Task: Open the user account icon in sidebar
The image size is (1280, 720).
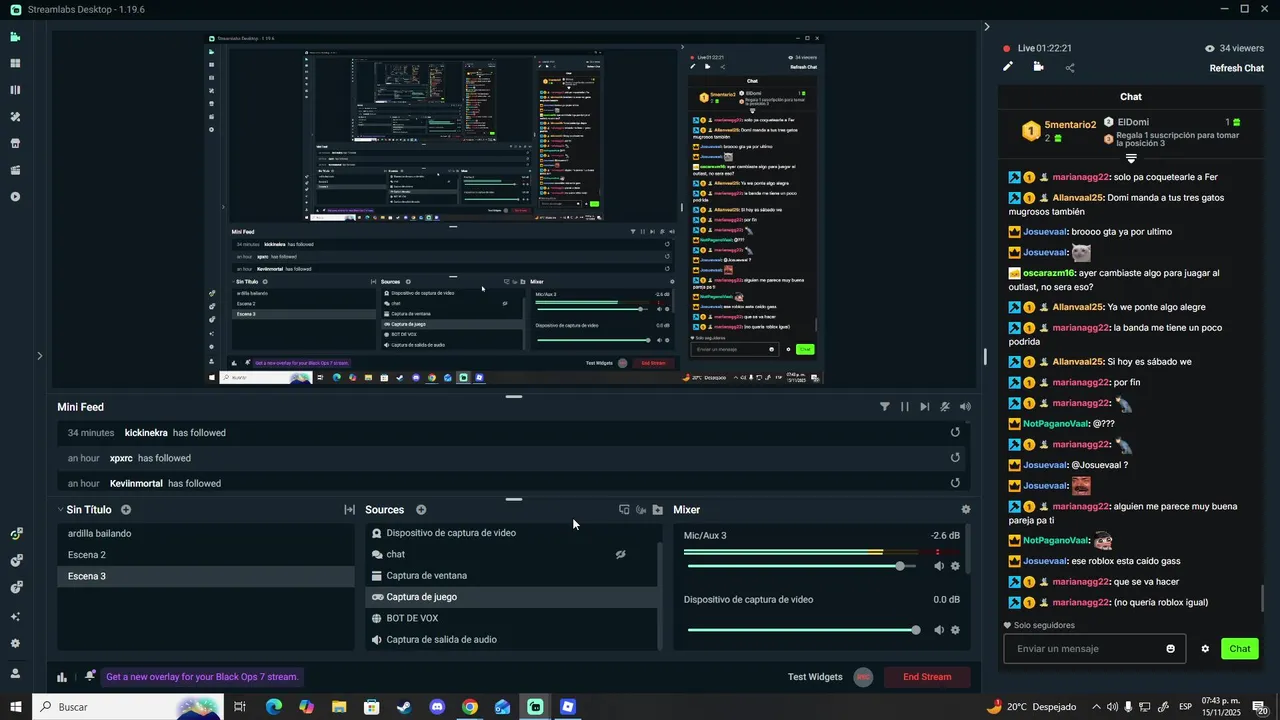Action: tap(15, 673)
